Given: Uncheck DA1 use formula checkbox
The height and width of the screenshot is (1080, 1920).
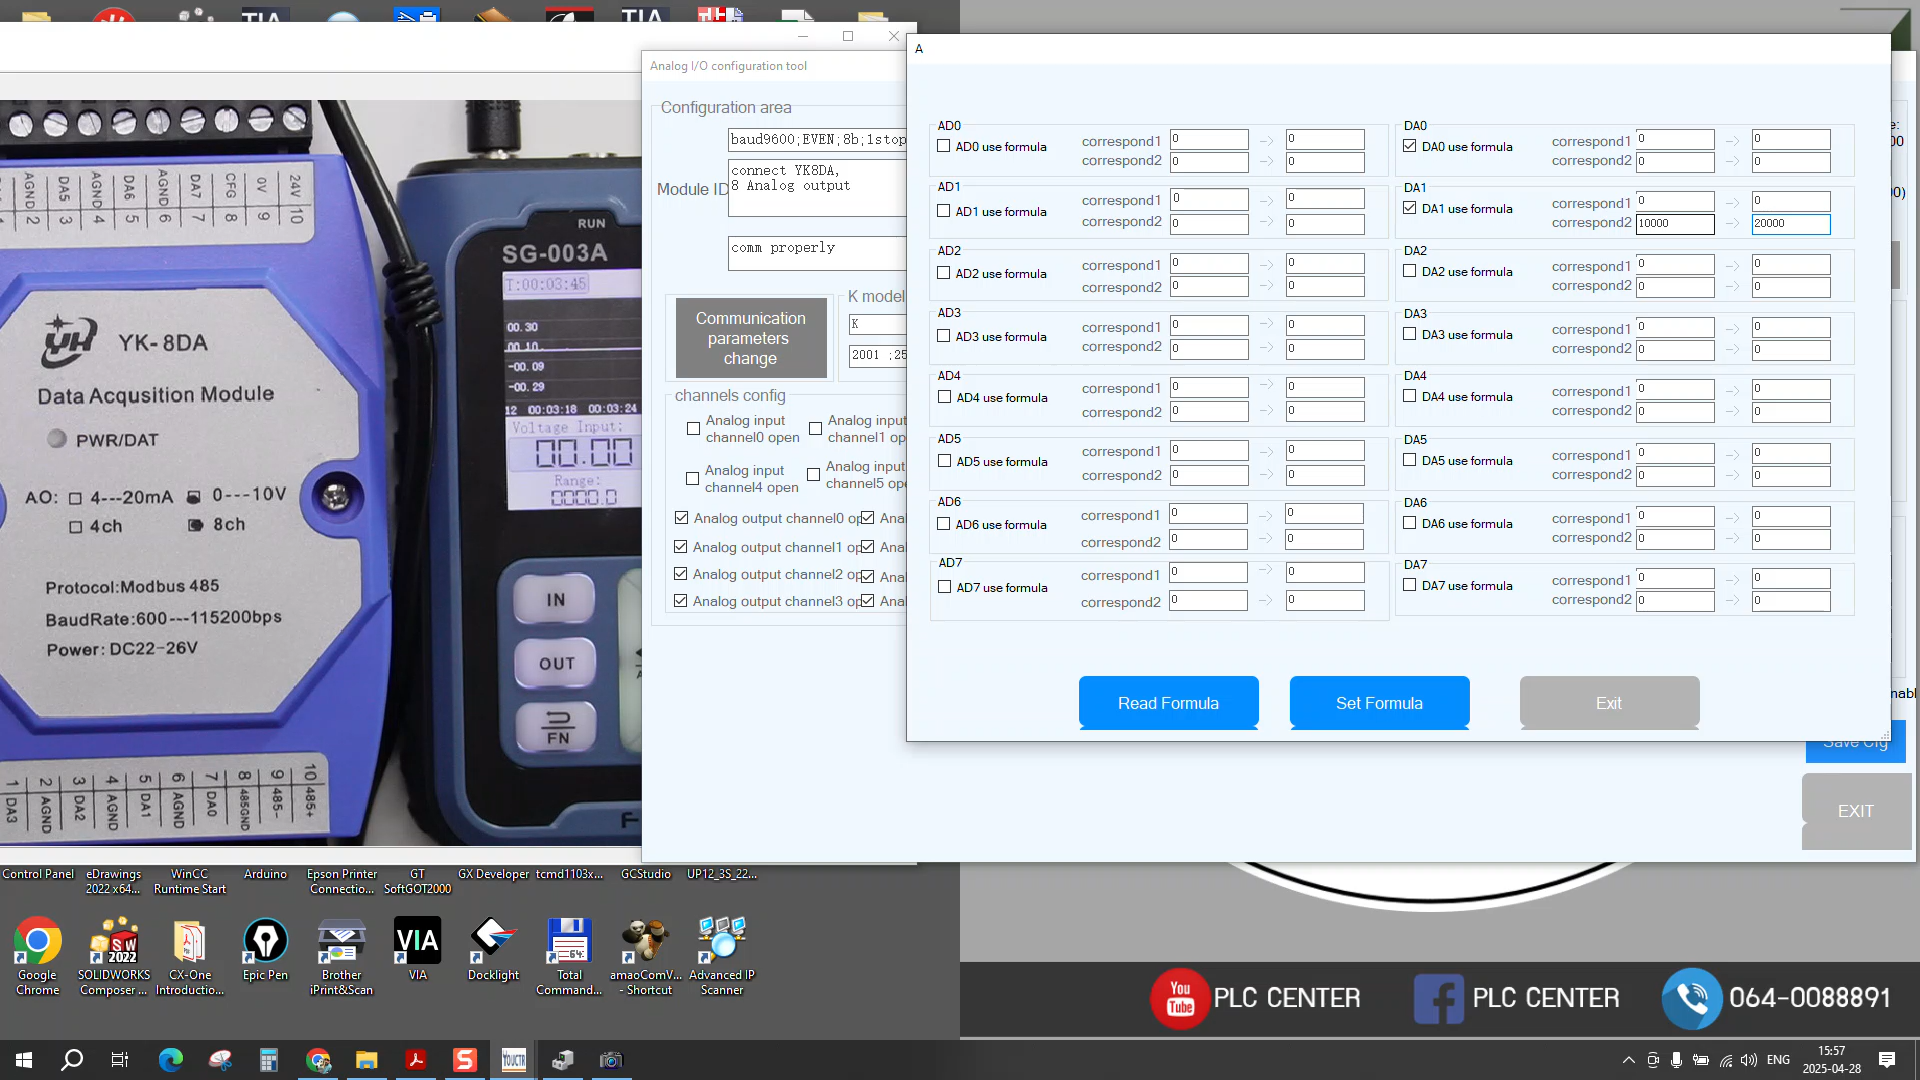Looking at the screenshot, I should [x=1410, y=208].
